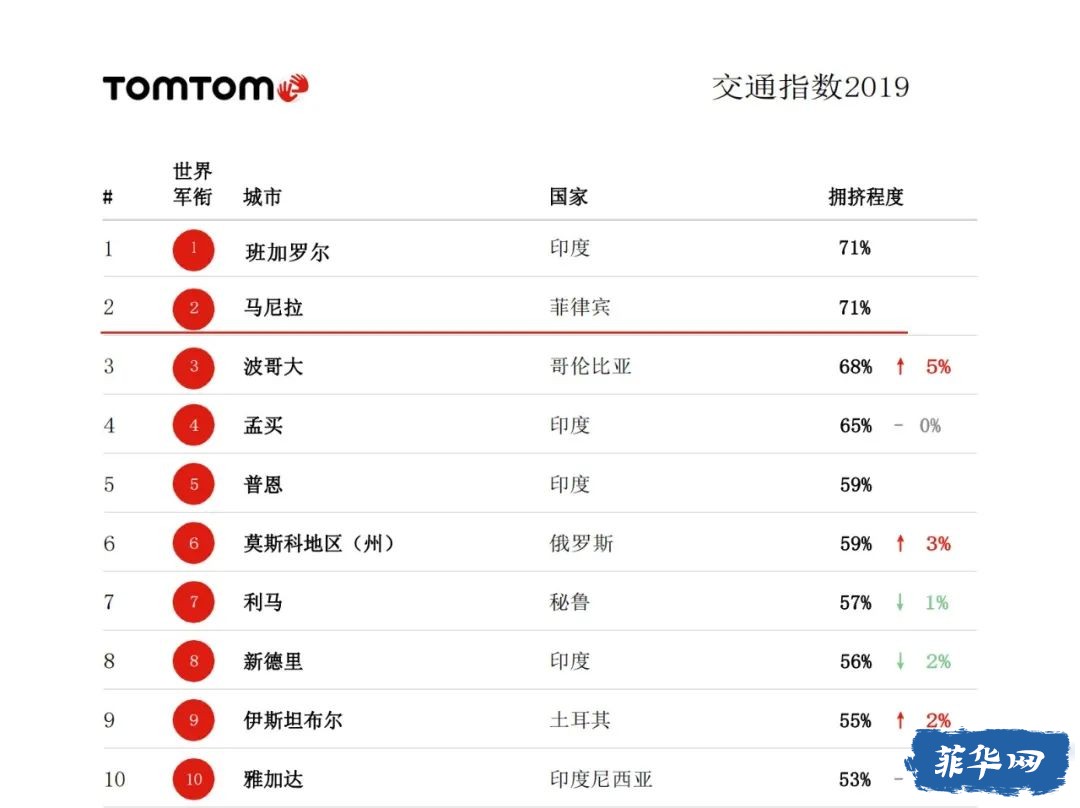Image resolution: width=1080 pixels, height=808 pixels.
Task: Click the 世界军衔 column header
Action: [x=193, y=184]
